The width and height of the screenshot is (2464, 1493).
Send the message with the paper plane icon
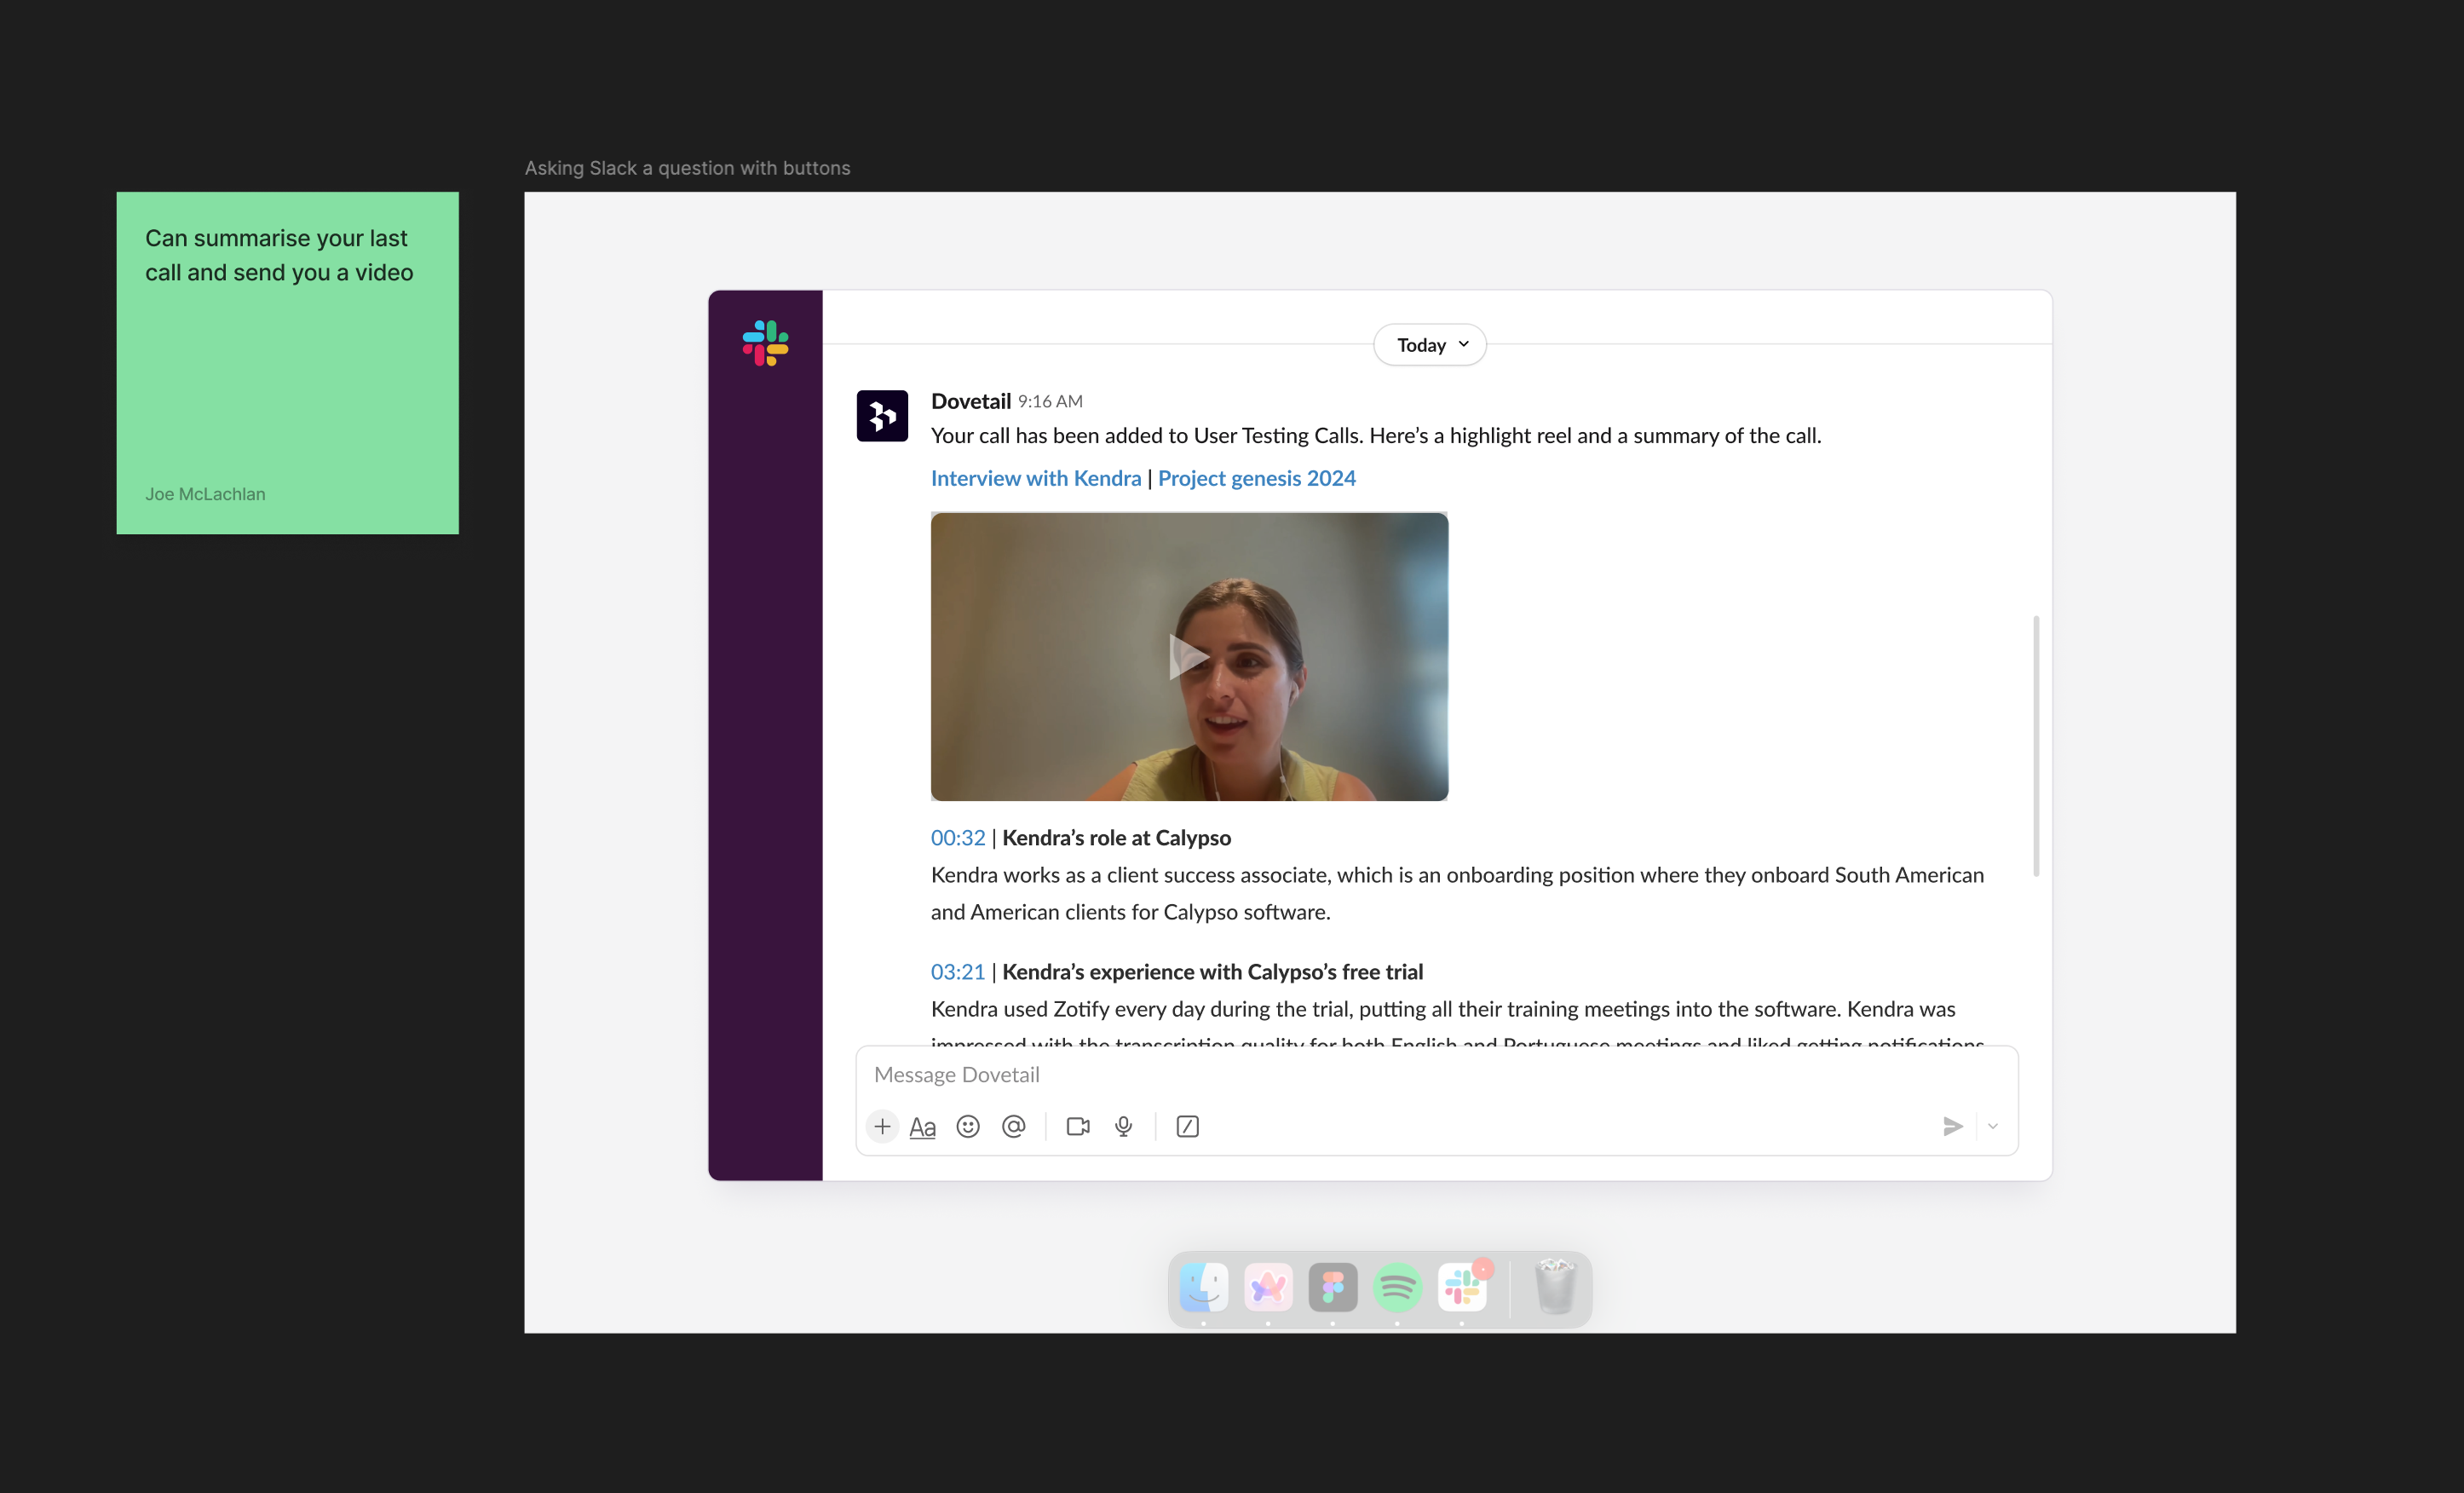pyautogui.click(x=1953, y=1126)
